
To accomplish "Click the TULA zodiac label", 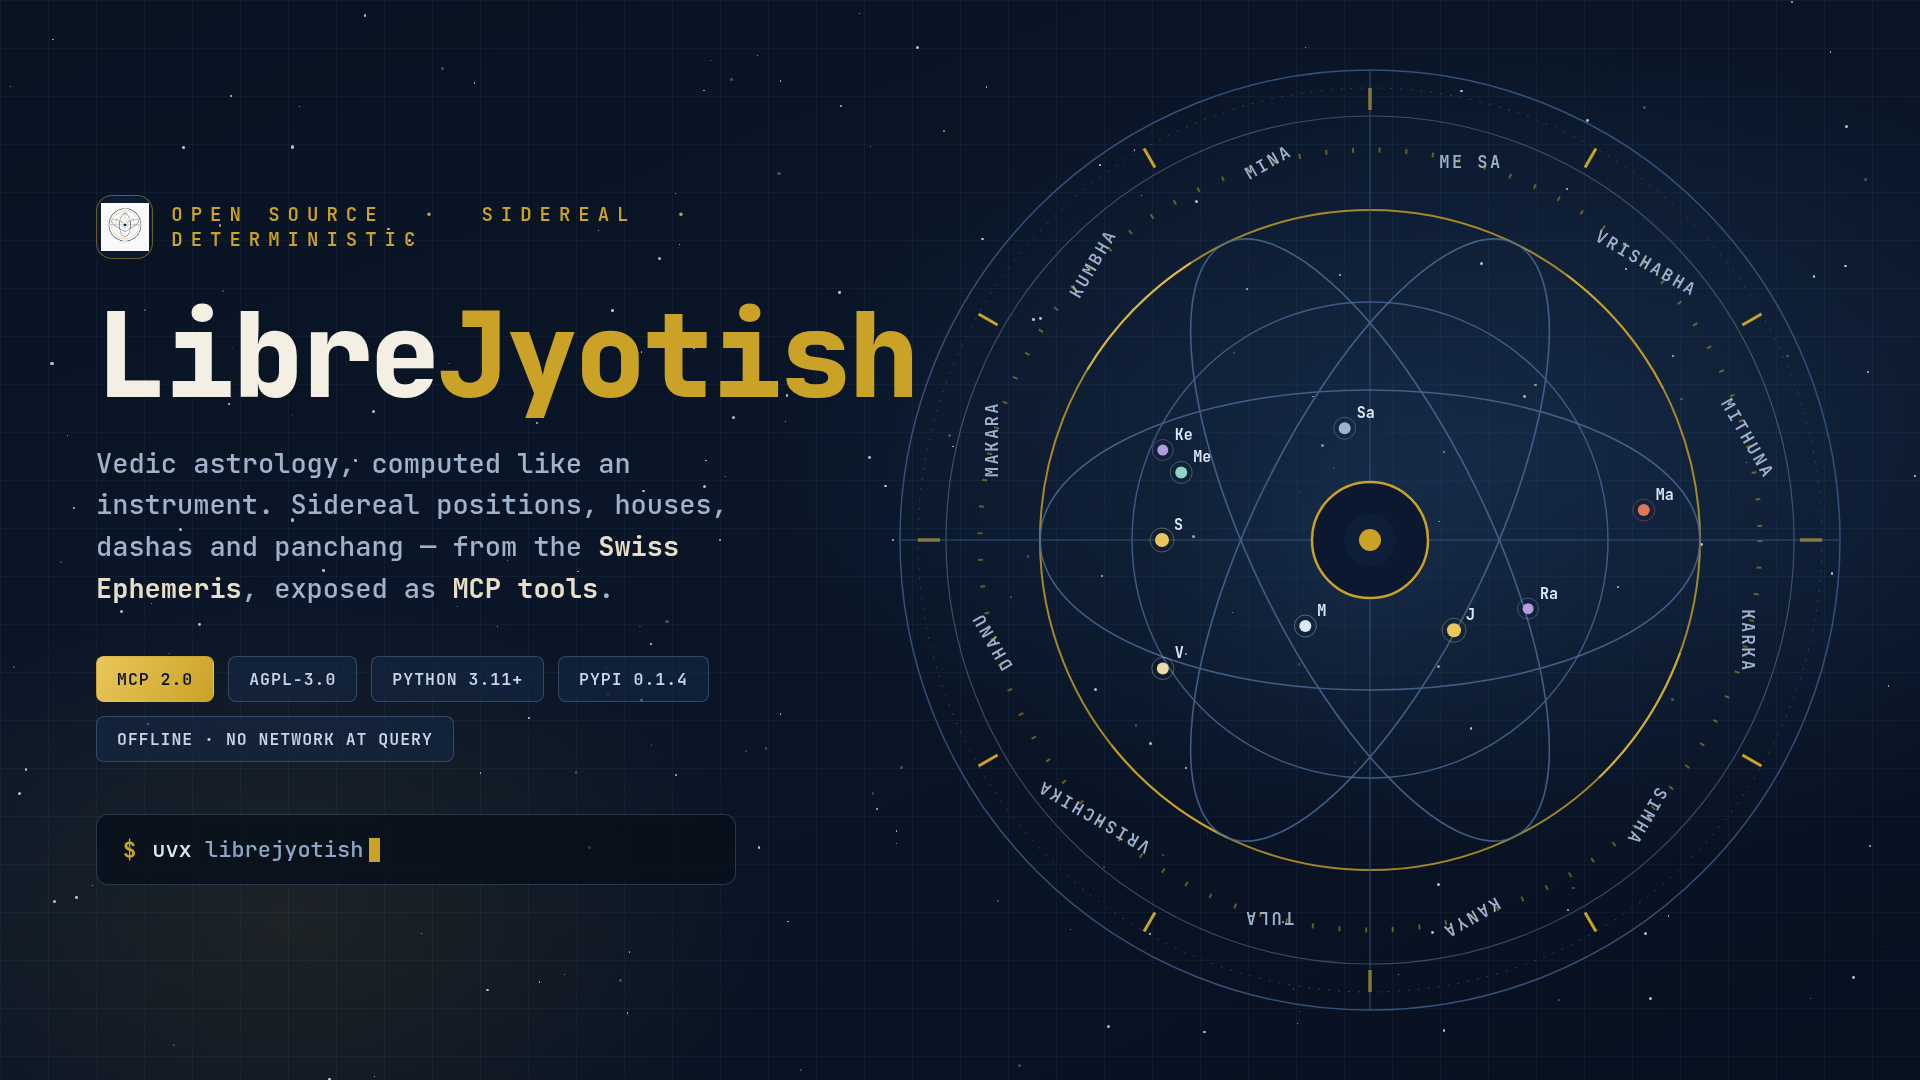I will (1270, 918).
